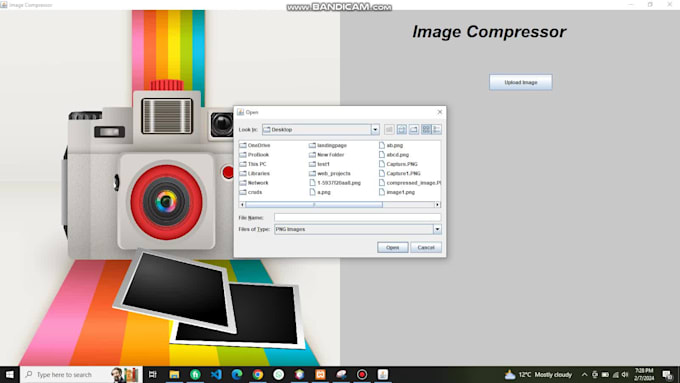
Task: Select the landingpage folder
Action: point(328,145)
